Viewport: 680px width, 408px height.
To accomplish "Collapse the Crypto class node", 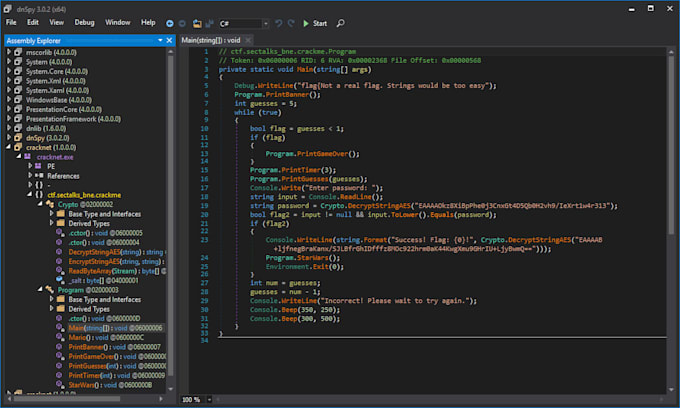I will 40,204.
